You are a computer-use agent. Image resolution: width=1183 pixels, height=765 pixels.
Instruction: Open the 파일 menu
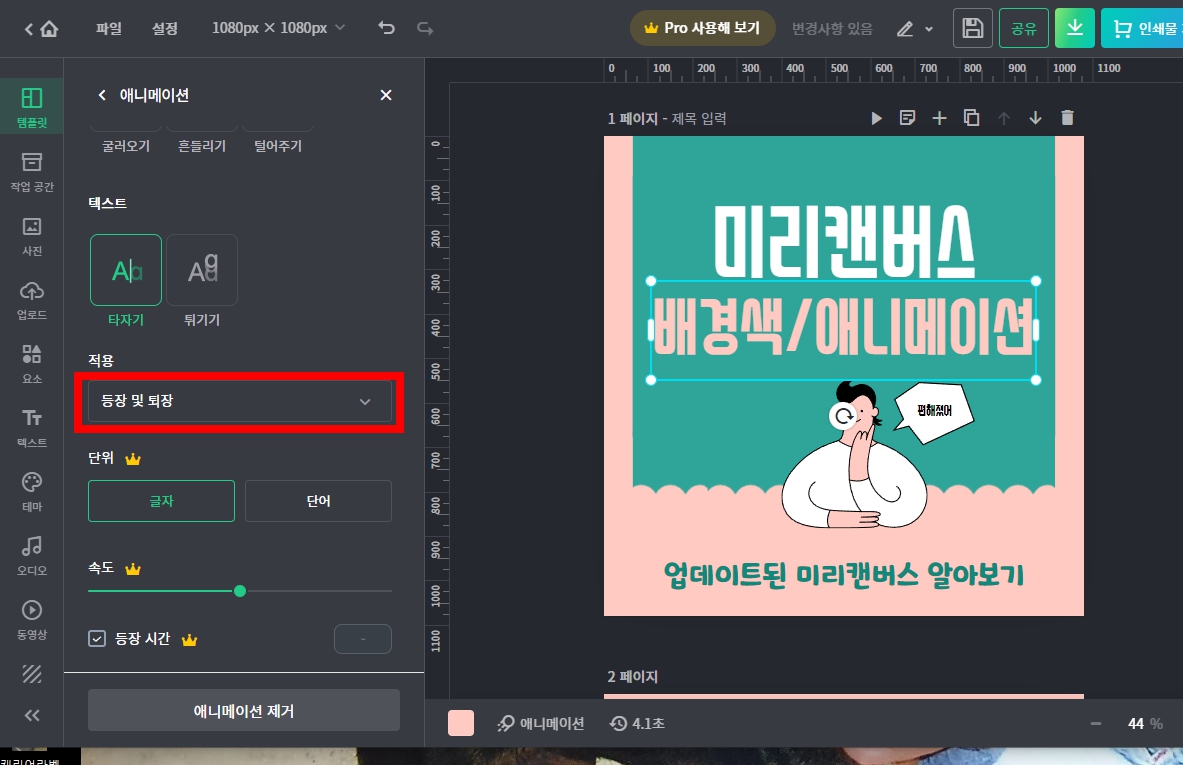pos(108,28)
